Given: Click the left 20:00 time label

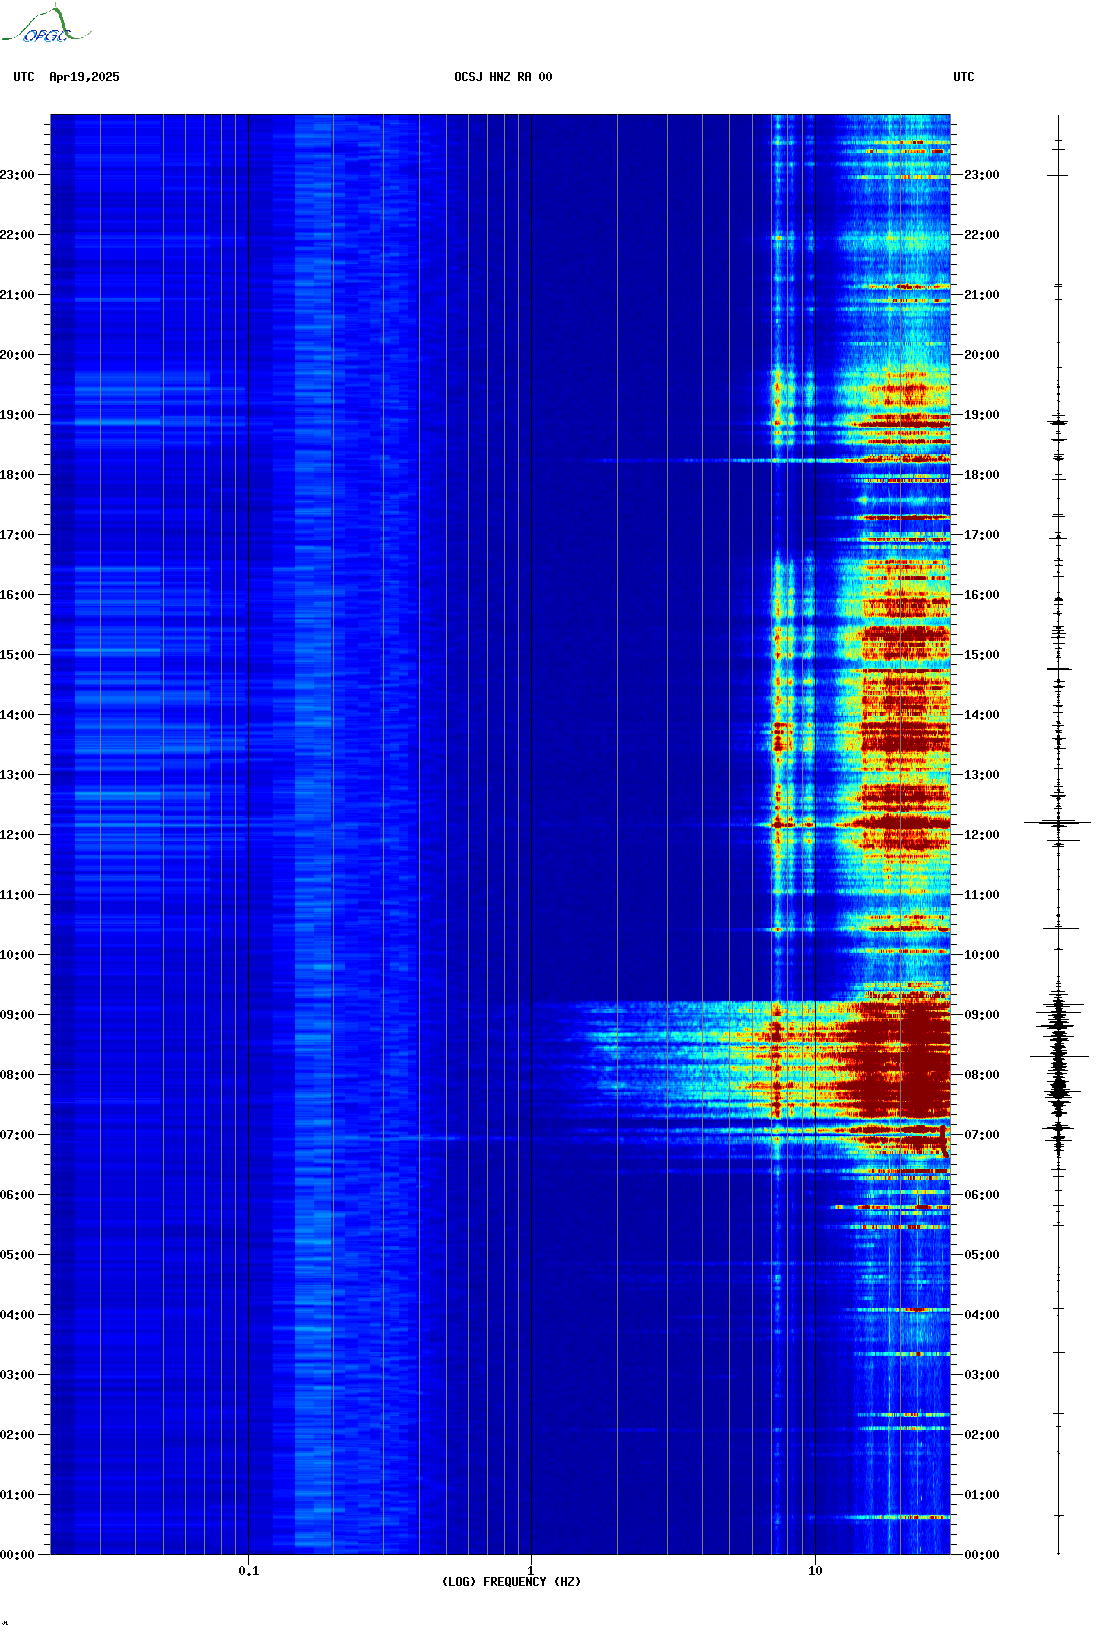Looking at the screenshot, I should [17, 355].
